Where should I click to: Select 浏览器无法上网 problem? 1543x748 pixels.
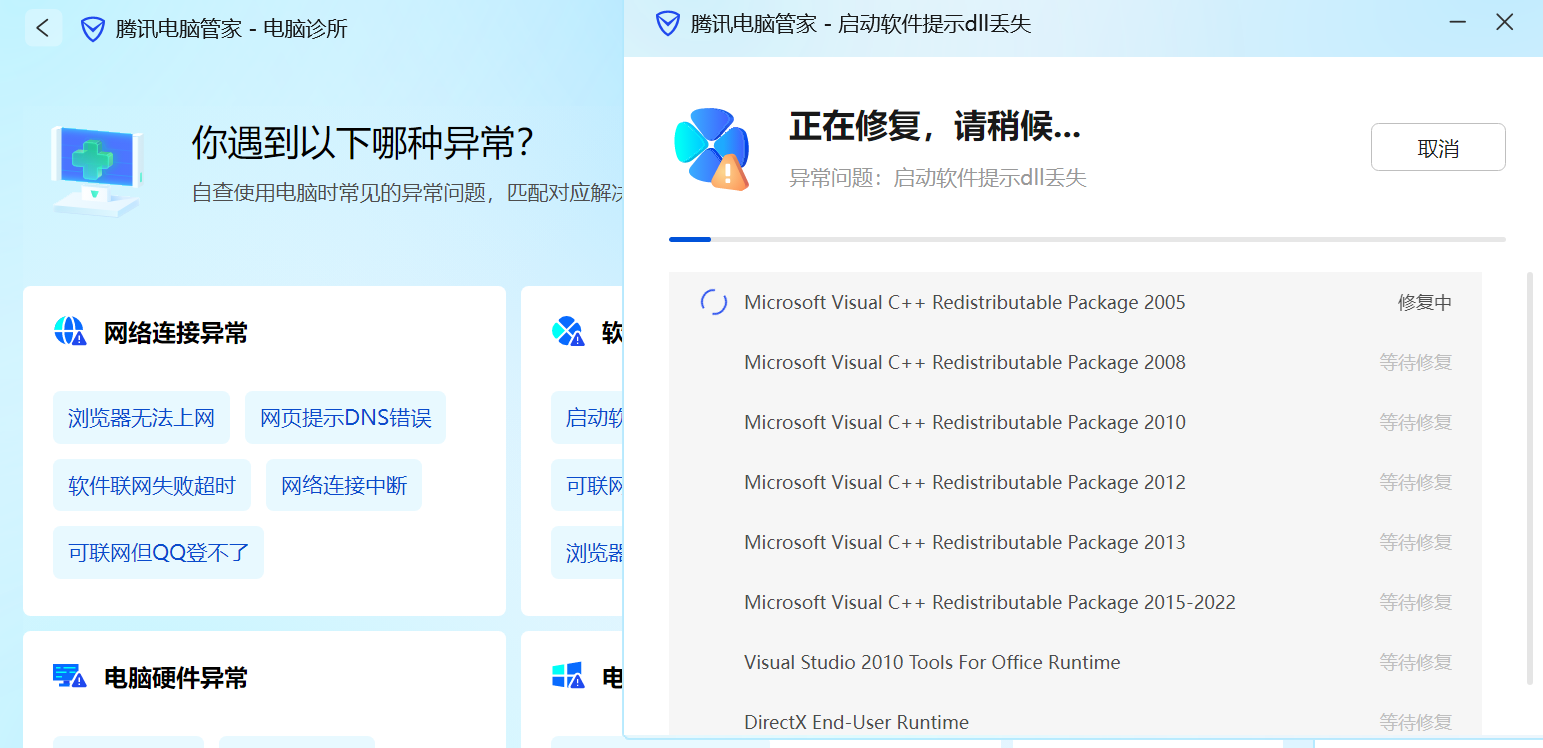tap(141, 417)
